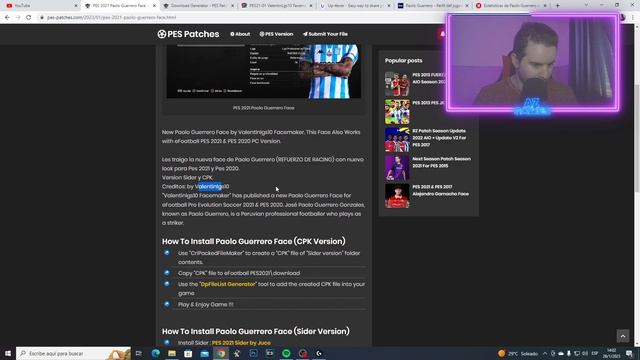Click the red notification bell in site header
Screen dimensions: 640x360
442,34
